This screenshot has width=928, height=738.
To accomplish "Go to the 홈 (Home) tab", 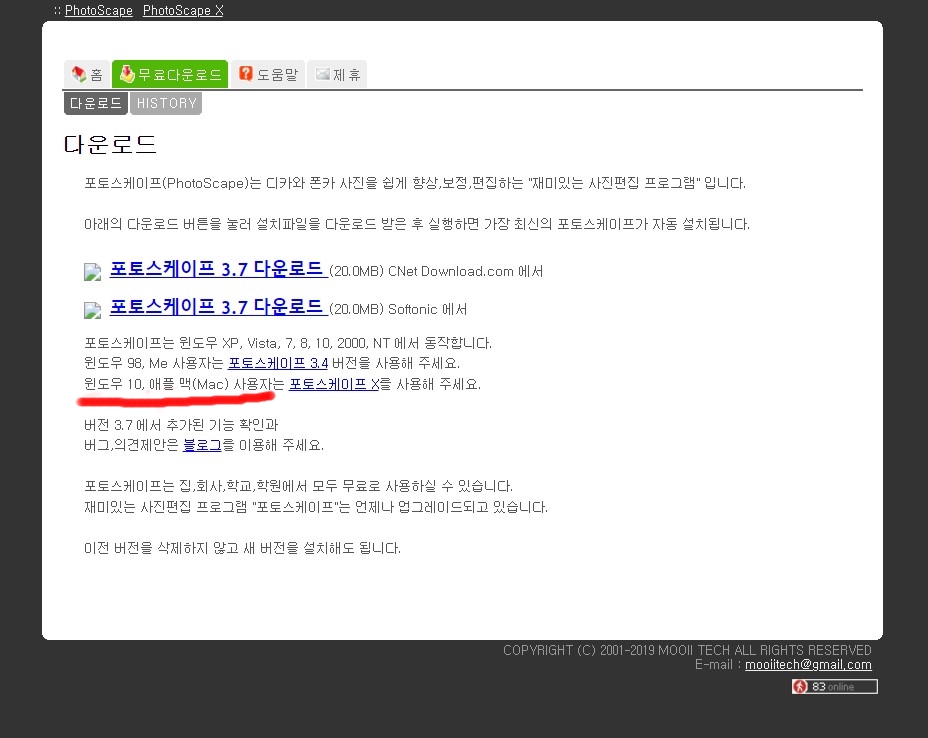I will [x=87, y=74].
